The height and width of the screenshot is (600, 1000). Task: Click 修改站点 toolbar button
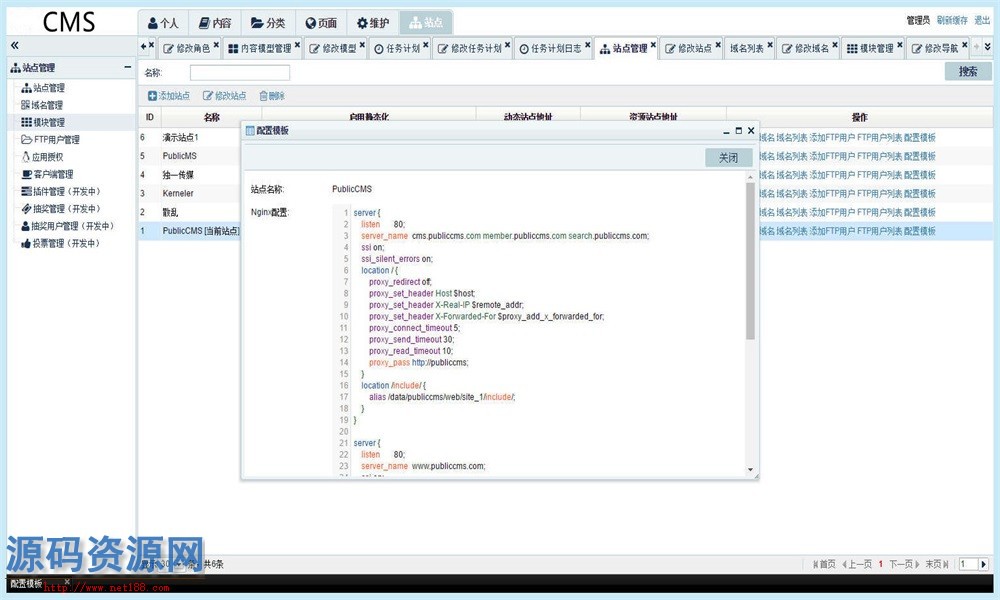pos(224,96)
